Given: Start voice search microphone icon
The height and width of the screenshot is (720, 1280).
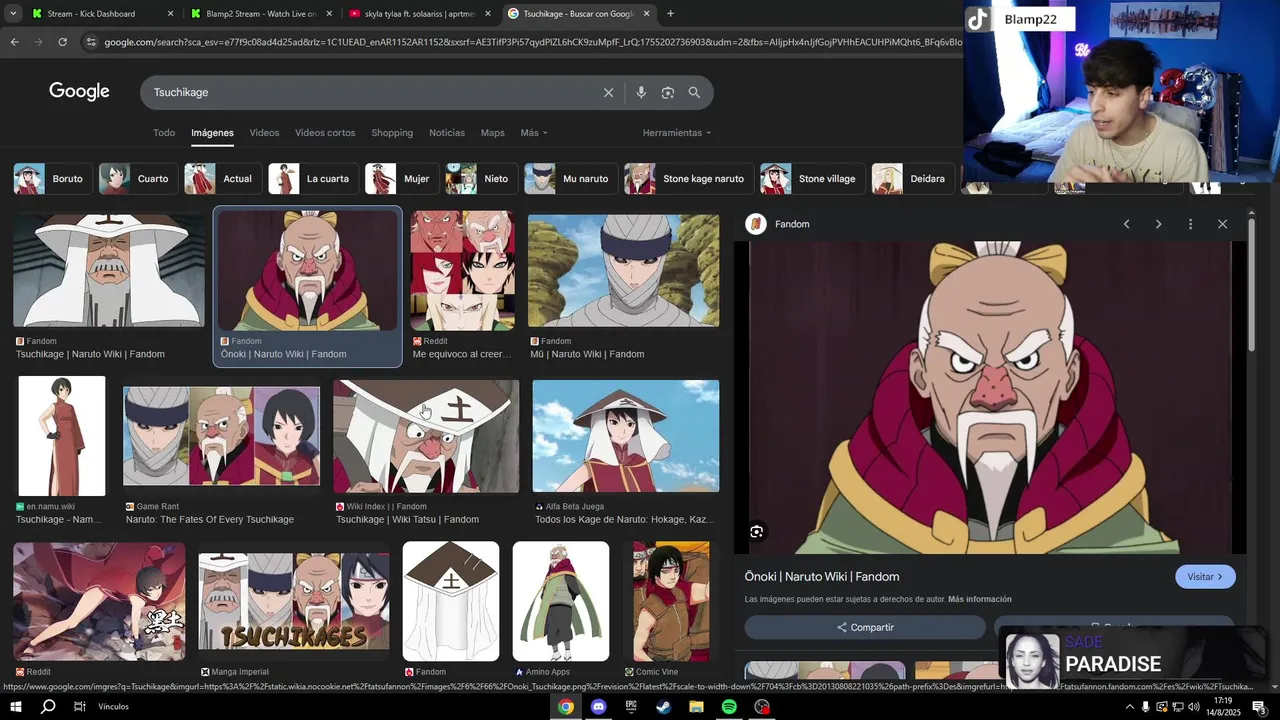Looking at the screenshot, I should coord(641,92).
